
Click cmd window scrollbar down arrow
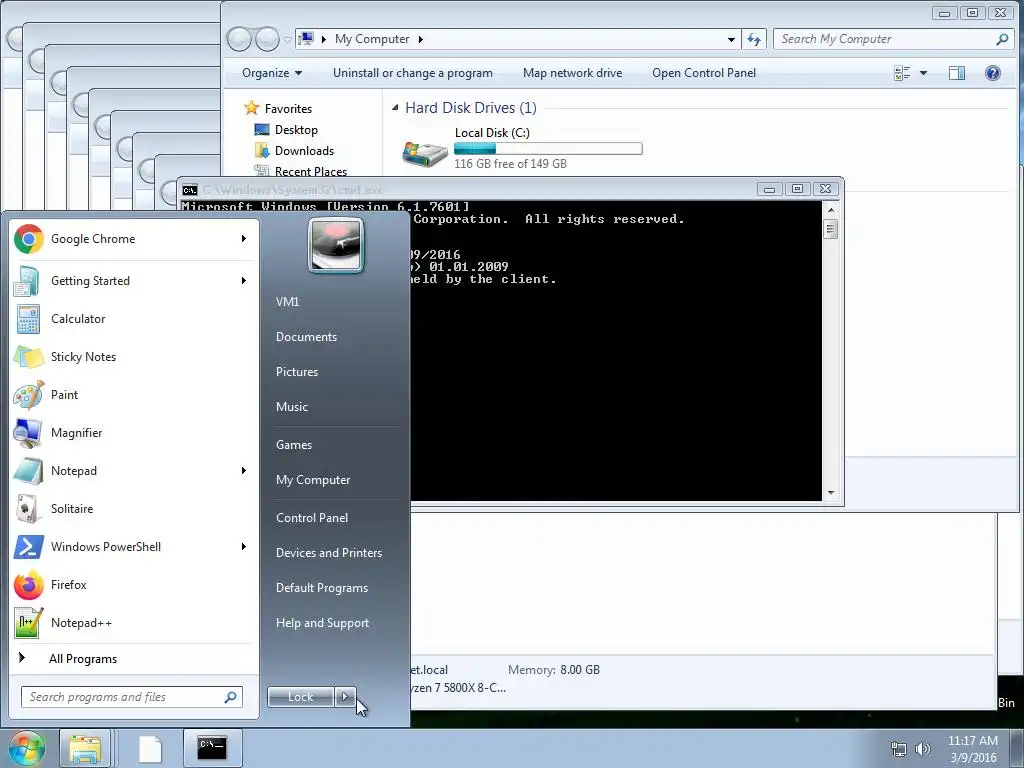(x=831, y=493)
